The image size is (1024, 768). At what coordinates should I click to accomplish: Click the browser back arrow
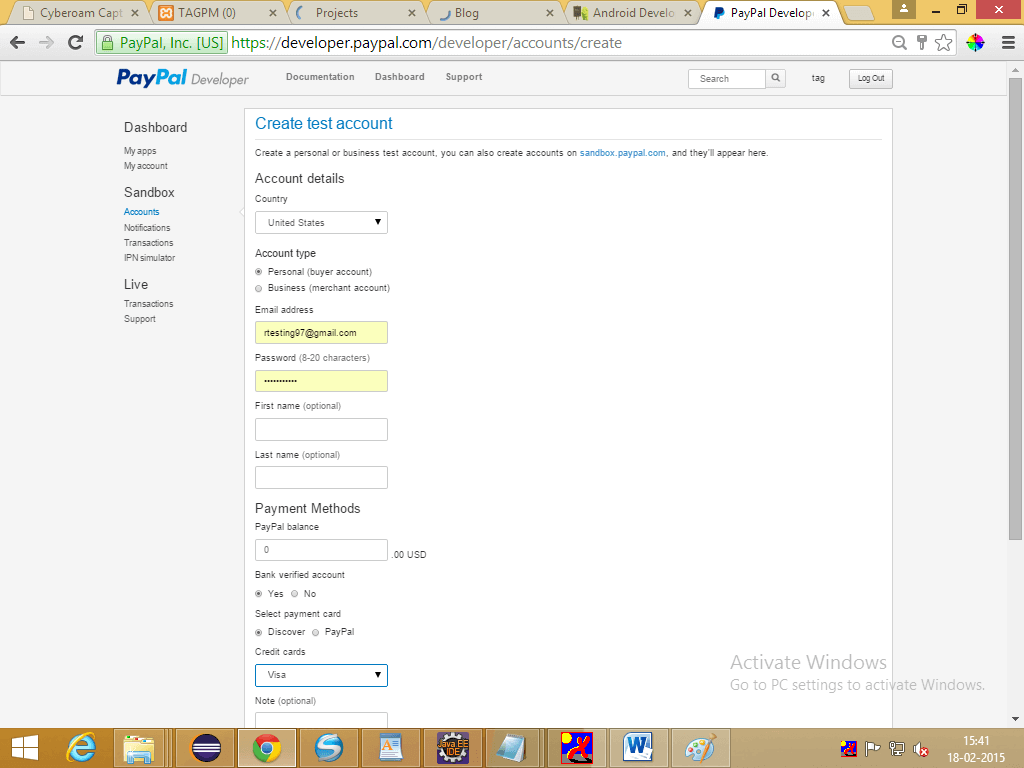tap(18, 43)
